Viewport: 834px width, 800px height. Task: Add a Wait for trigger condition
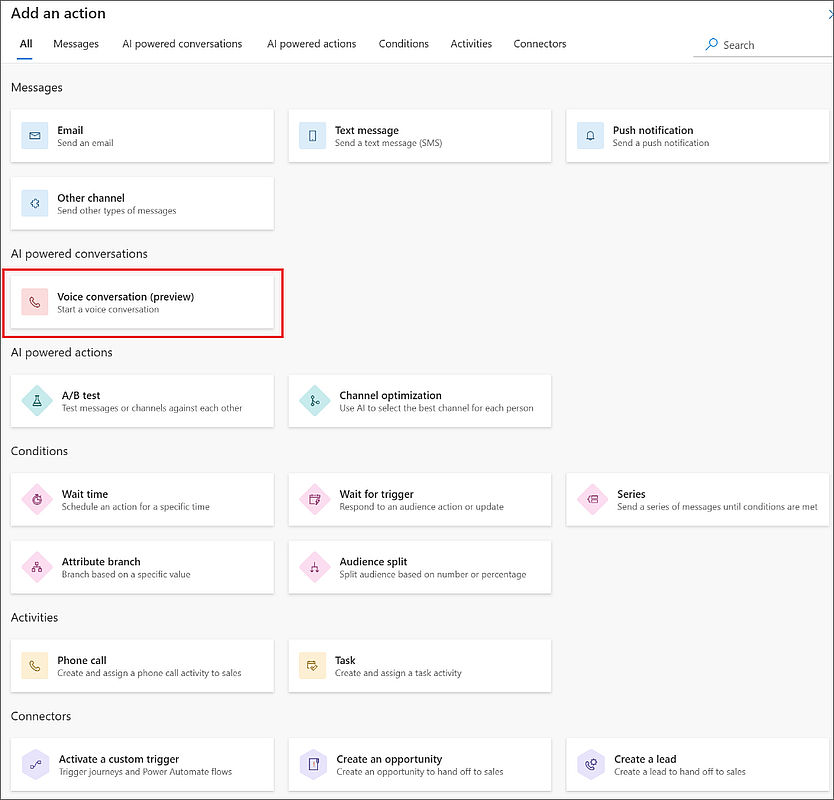pyautogui.click(x=420, y=500)
